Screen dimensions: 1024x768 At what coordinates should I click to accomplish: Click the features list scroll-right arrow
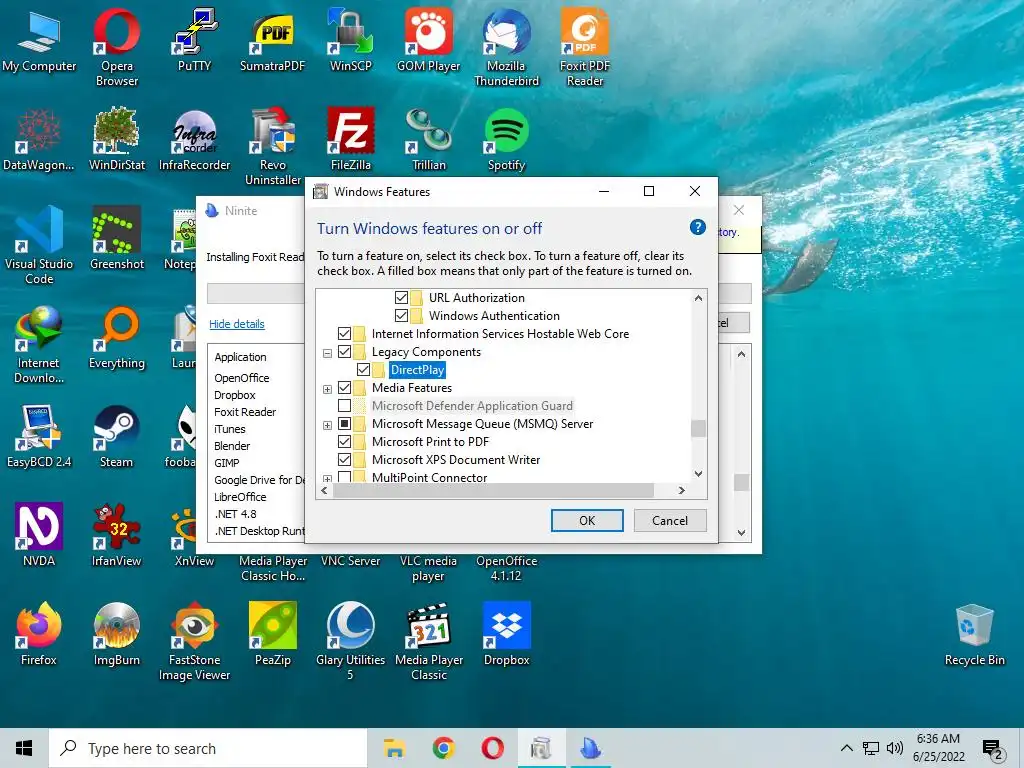(x=681, y=490)
